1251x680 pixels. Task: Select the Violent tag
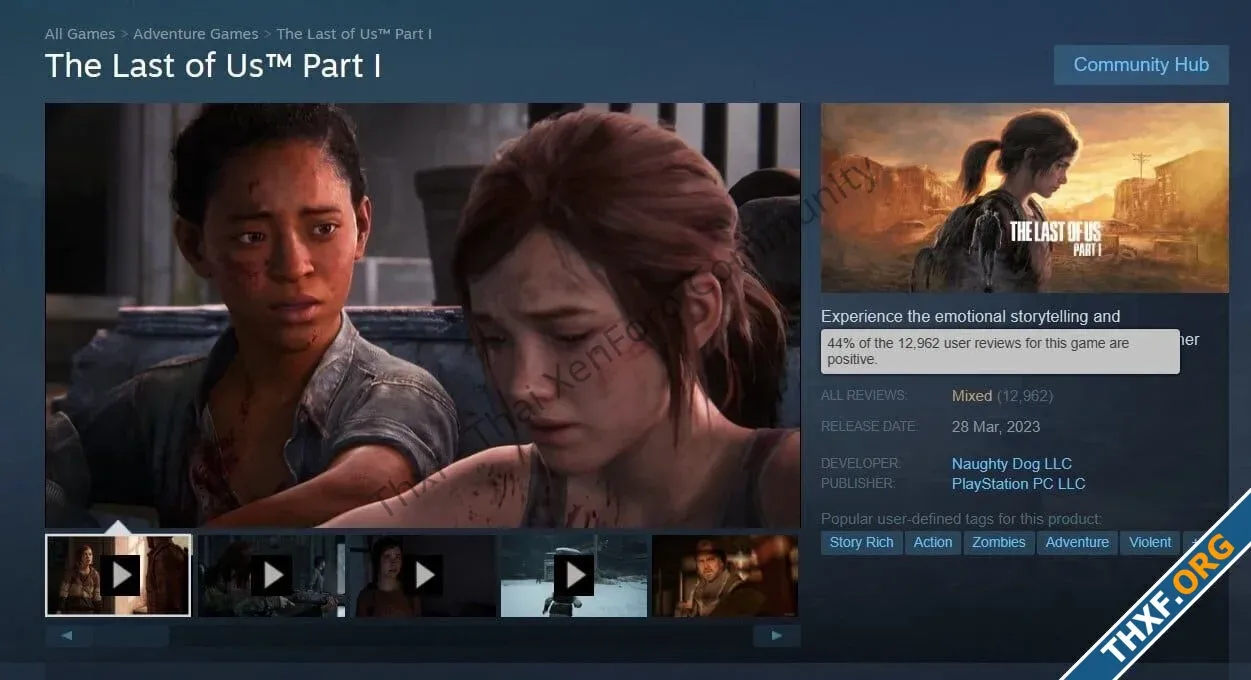click(x=1150, y=542)
